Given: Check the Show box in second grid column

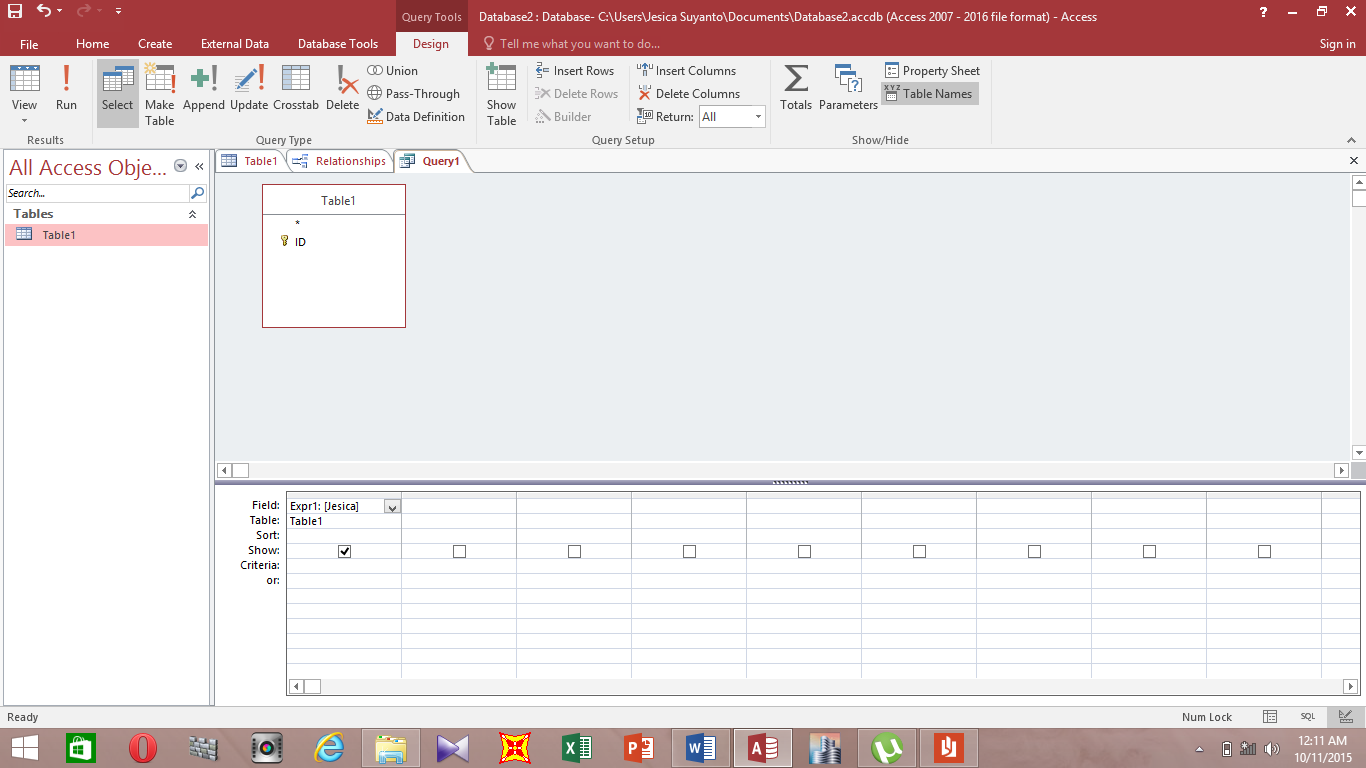Looking at the screenshot, I should tap(459, 551).
